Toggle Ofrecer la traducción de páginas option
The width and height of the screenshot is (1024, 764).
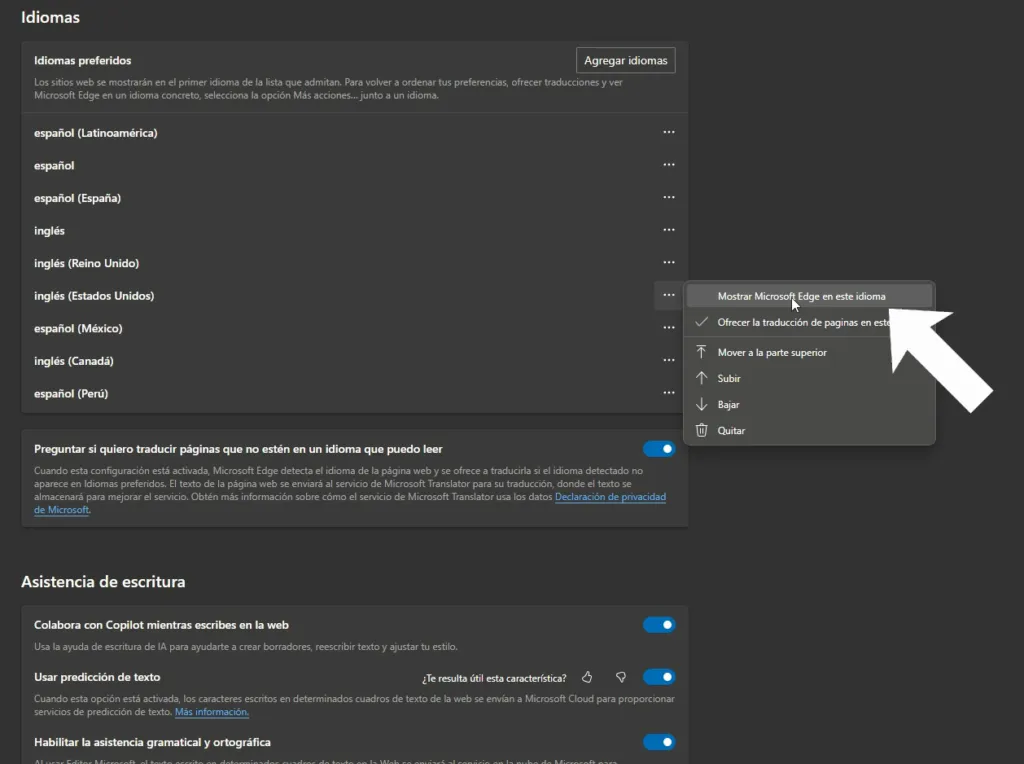coord(809,323)
